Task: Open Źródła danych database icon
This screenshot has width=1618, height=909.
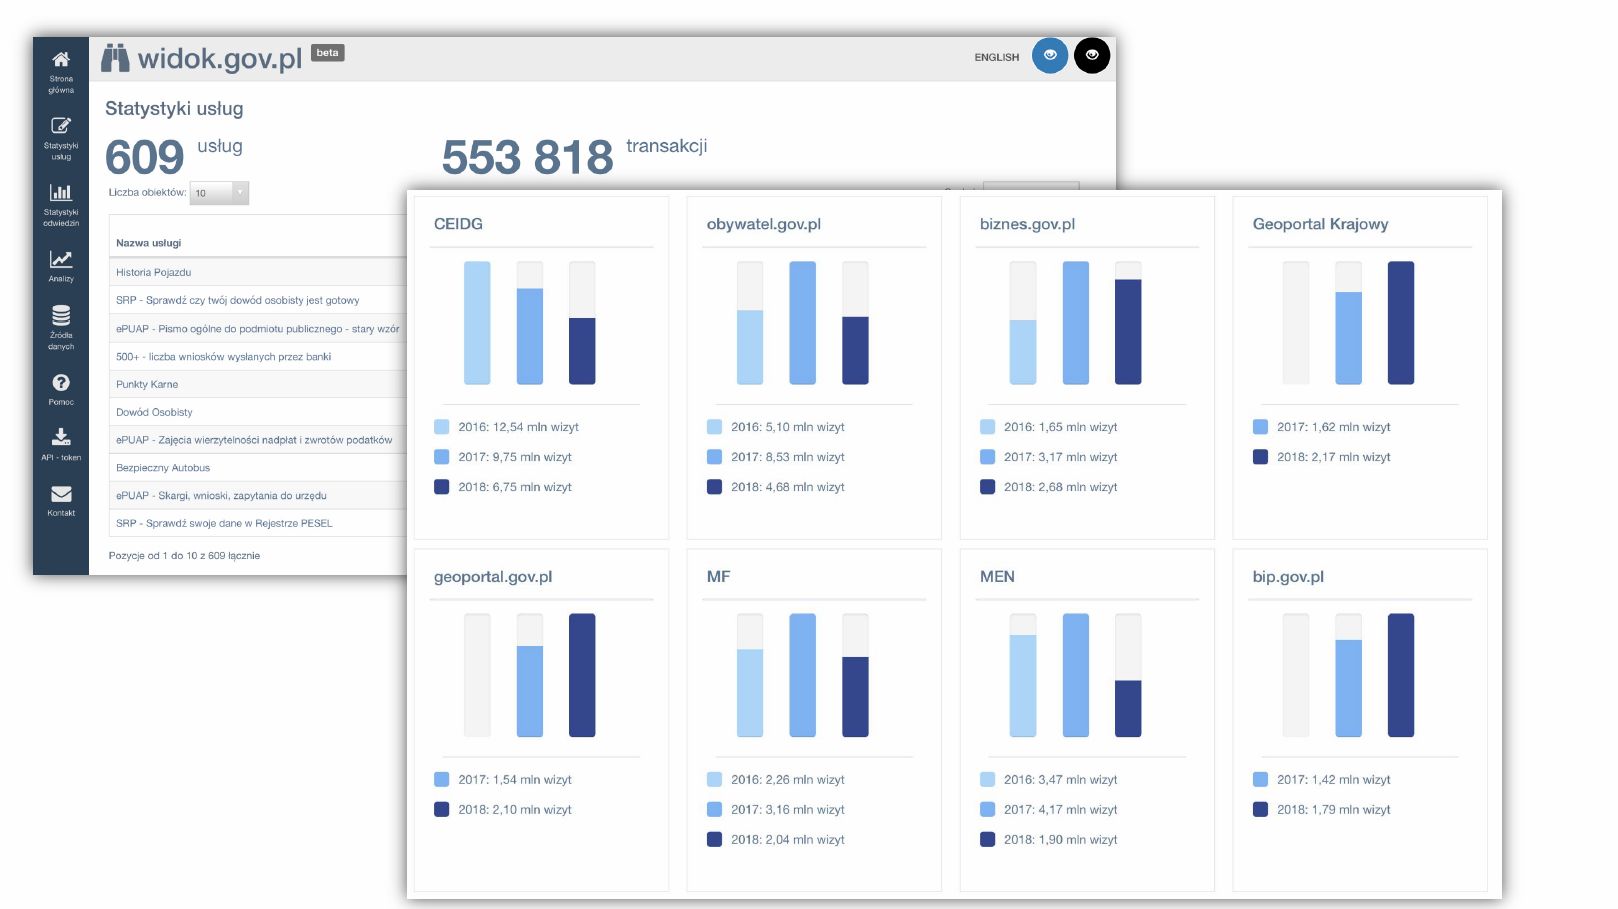Action: tap(61, 315)
